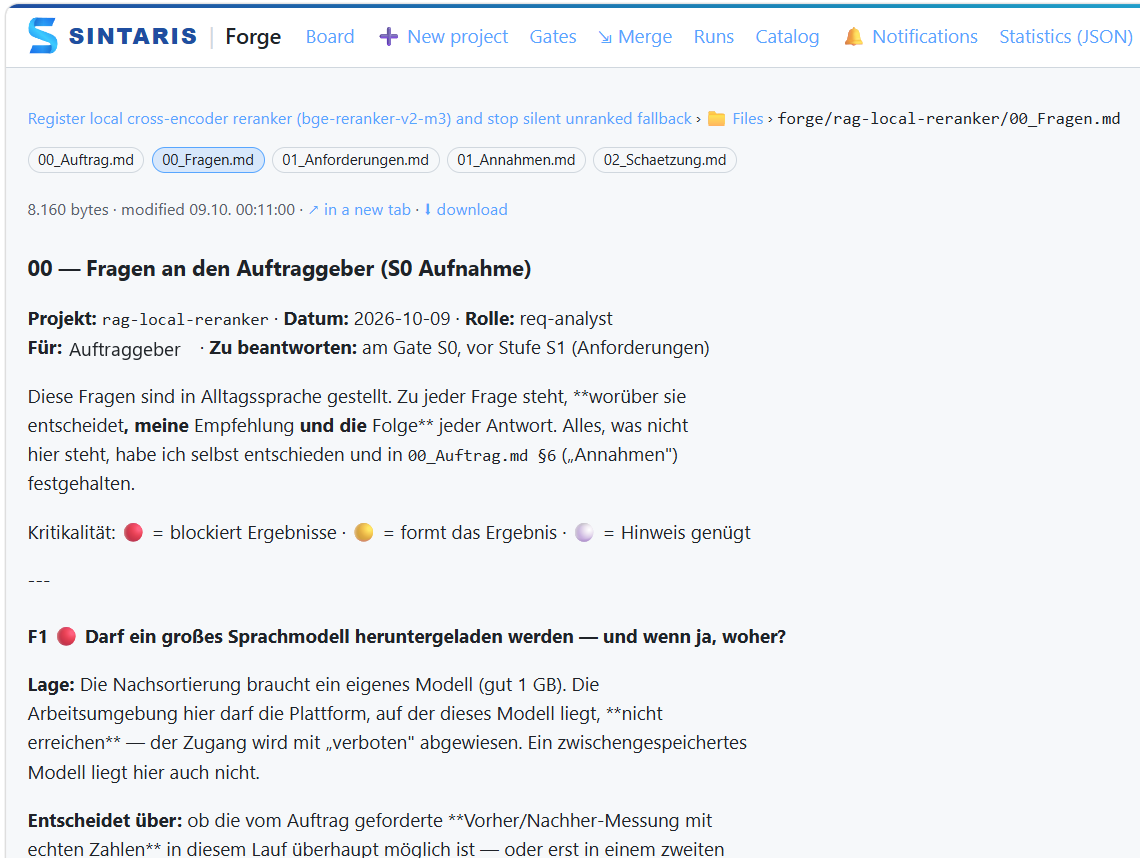Open the 01_Annahmen.md file tab
The image size is (1140, 858).
click(516, 160)
